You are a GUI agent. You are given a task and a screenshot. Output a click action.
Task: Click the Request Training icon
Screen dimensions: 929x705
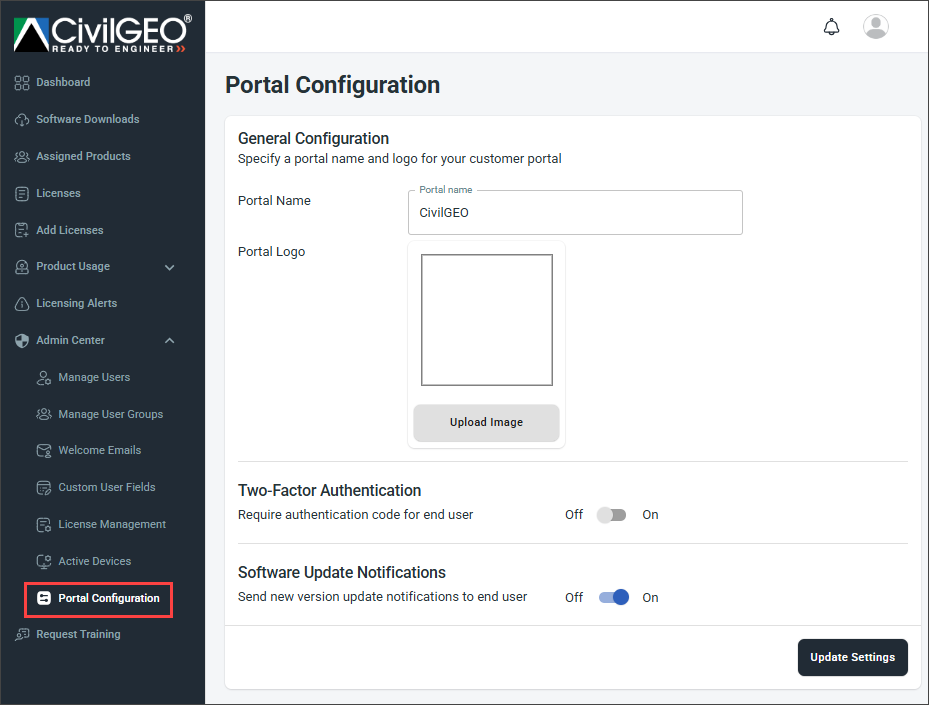22,634
